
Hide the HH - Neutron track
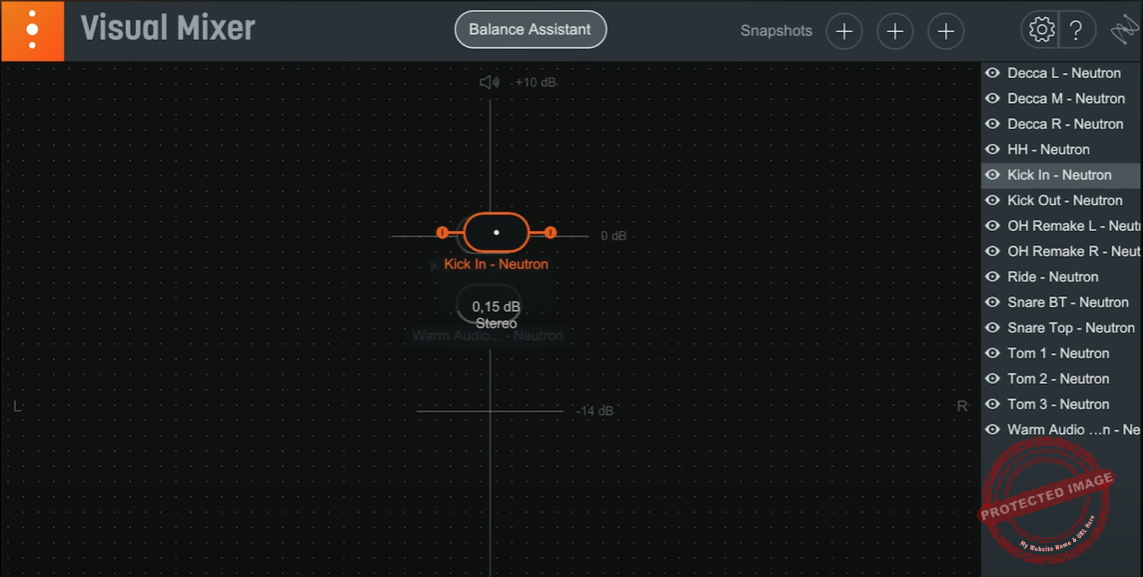coord(992,149)
